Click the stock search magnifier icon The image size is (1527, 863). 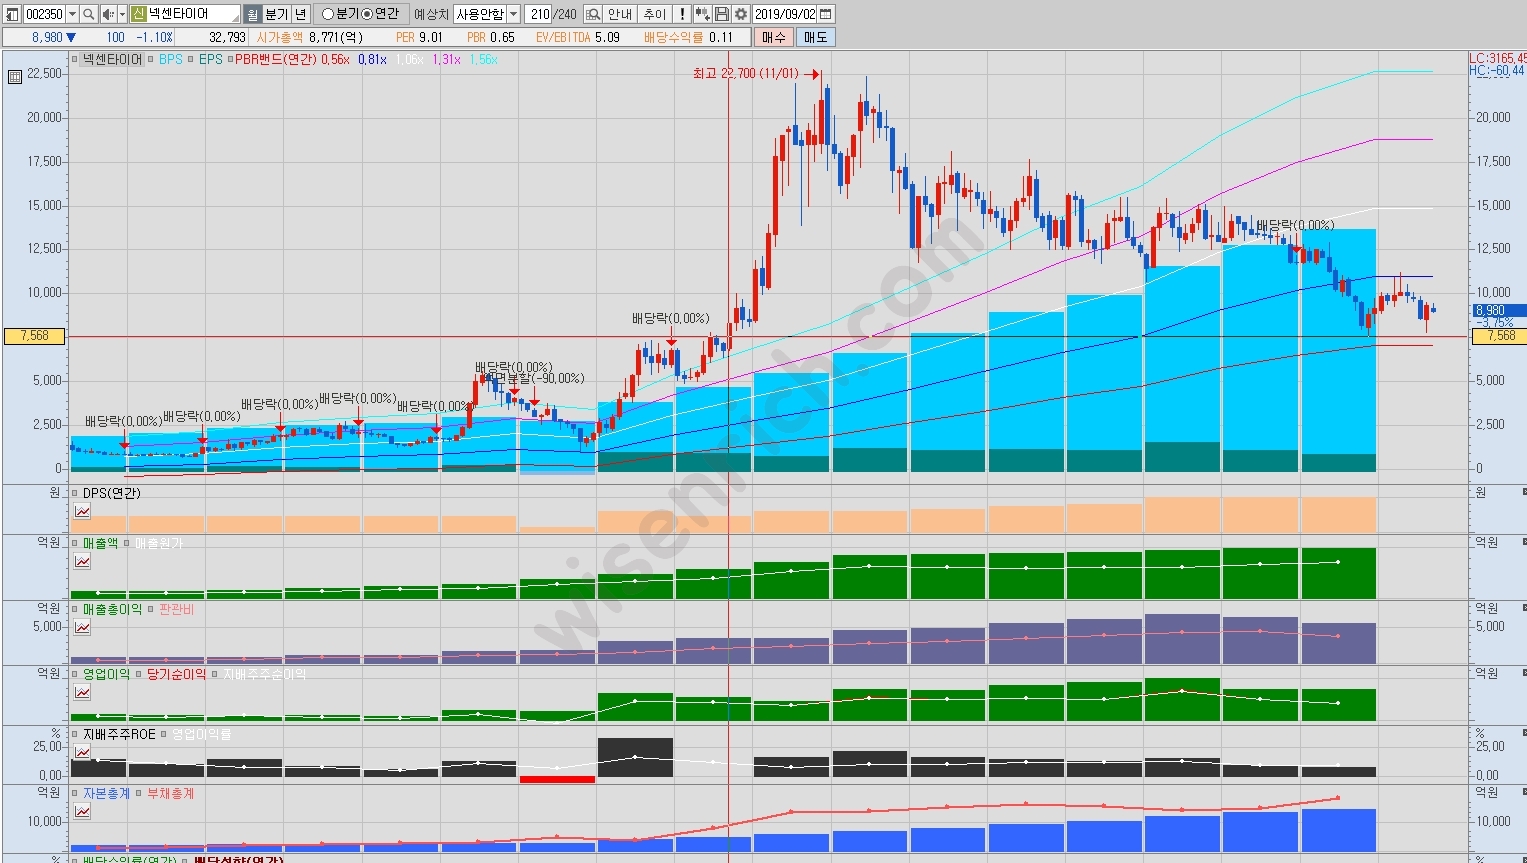click(x=88, y=14)
